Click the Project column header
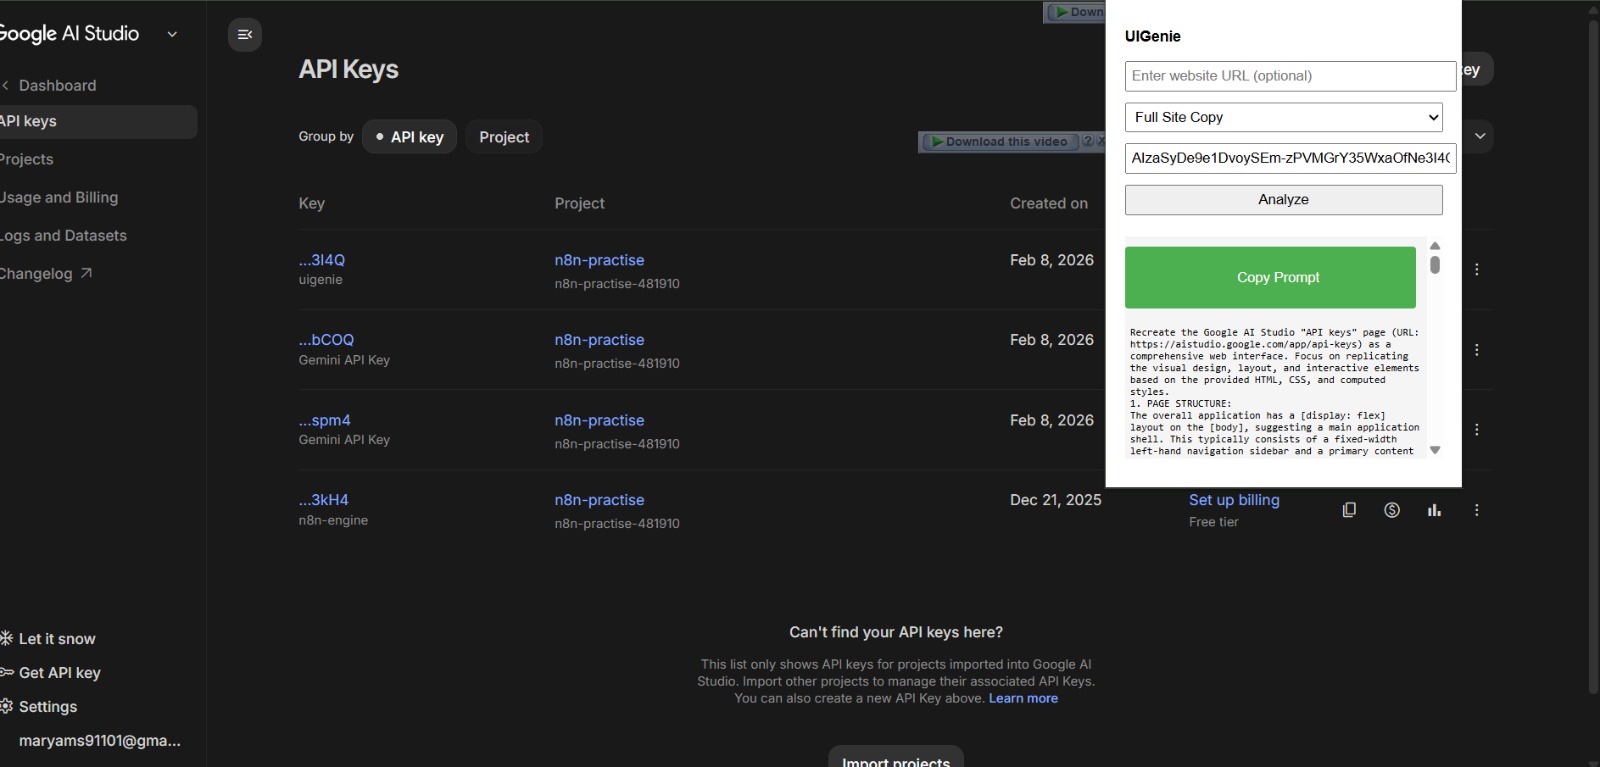Screen dimensions: 1600x767 pyautogui.click(x=580, y=203)
